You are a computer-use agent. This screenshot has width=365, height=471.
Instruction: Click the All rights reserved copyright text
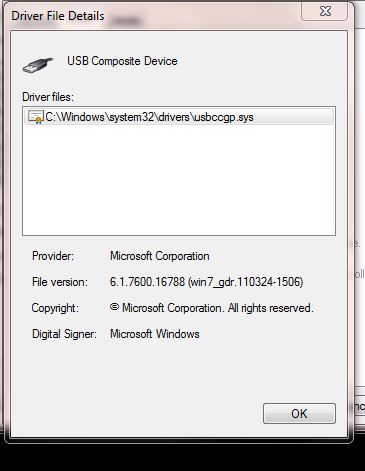(271, 308)
